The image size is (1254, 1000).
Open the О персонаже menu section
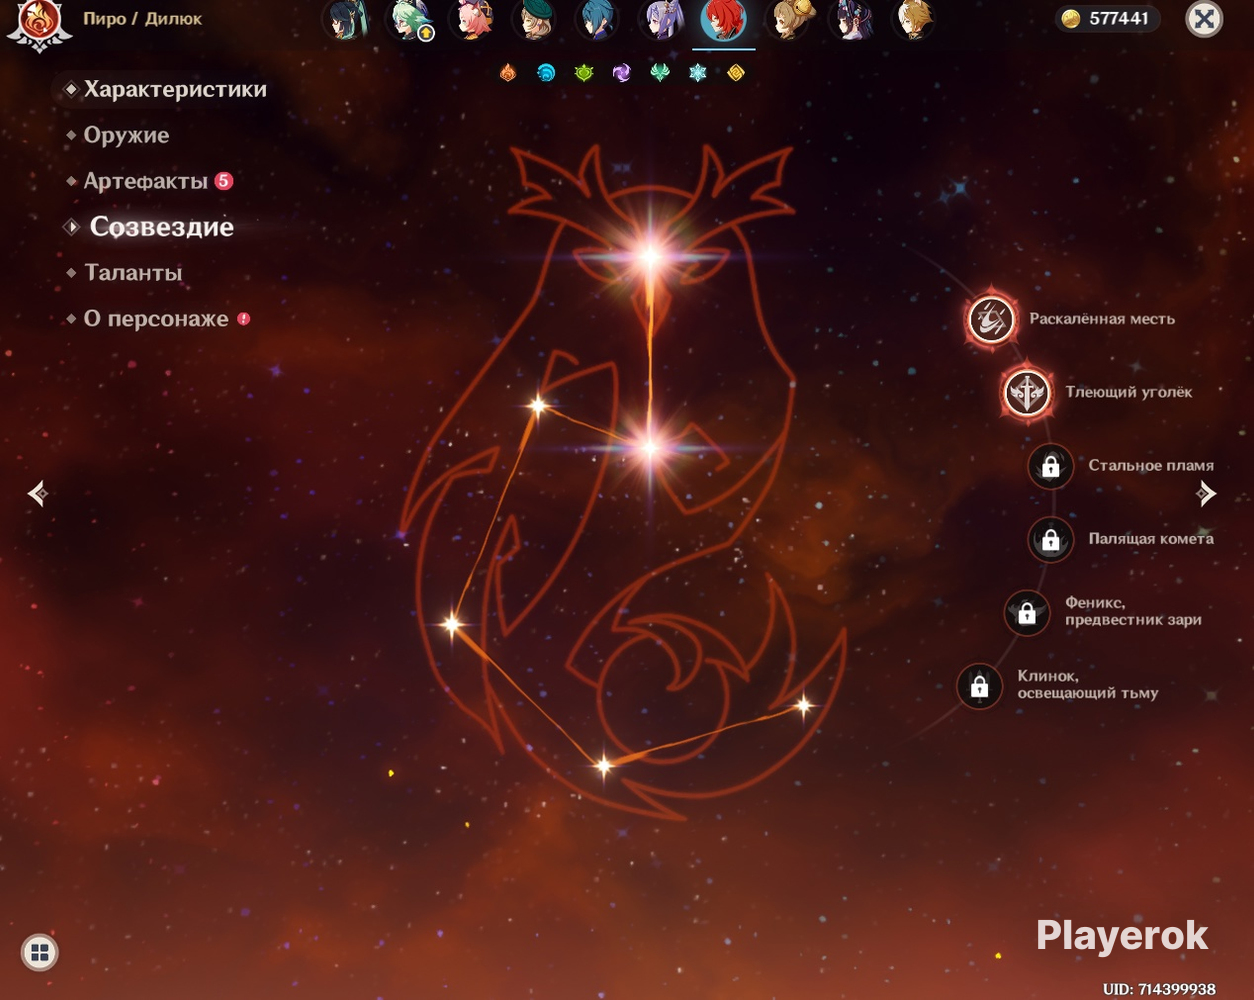(157, 319)
